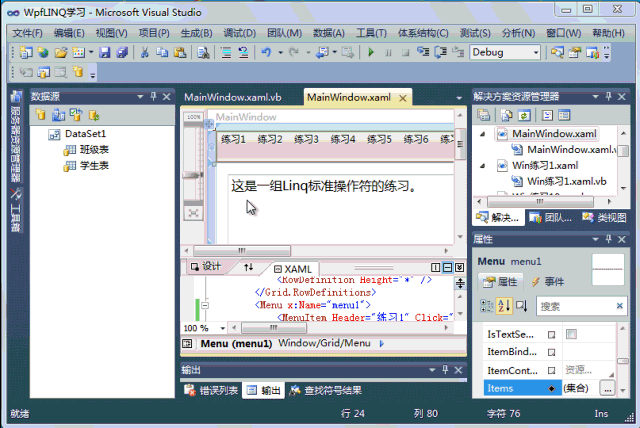This screenshot has height=428, width=640.
Task: Swap design and XAML panes arrows
Action: pos(248,267)
